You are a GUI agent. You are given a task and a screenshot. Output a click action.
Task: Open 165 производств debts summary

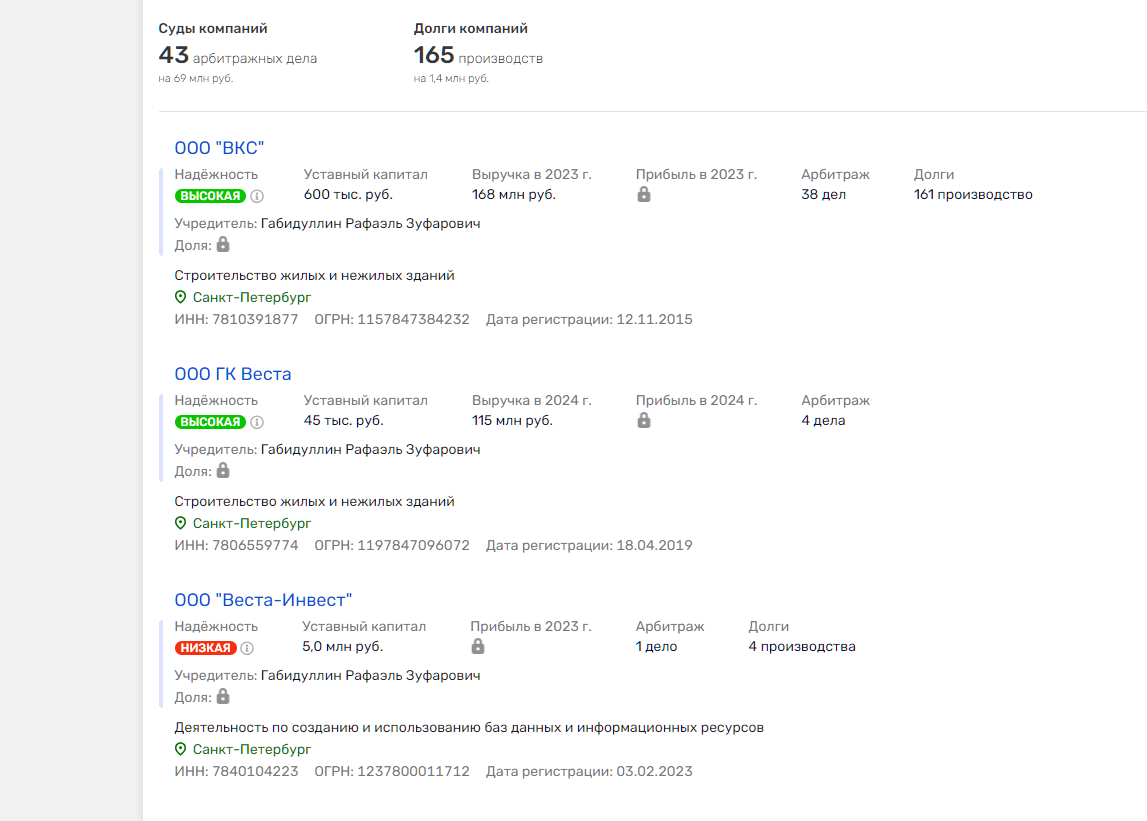click(478, 57)
